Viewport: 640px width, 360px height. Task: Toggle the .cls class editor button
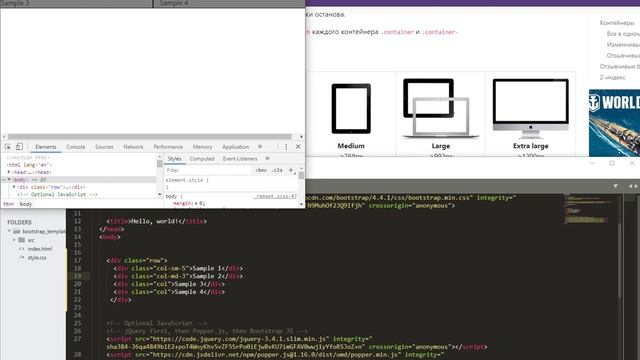(x=278, y=170)
